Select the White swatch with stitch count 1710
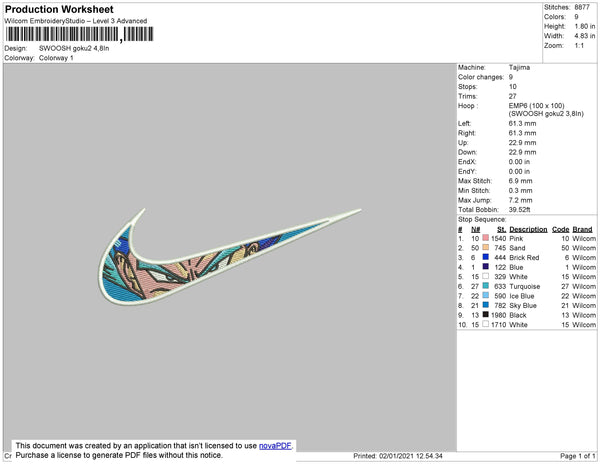600x464 pixels. coord(486,324)
